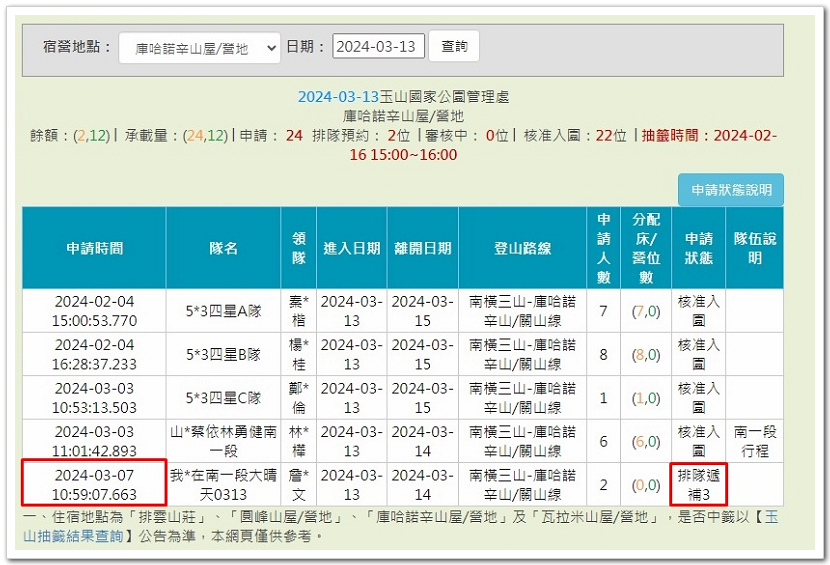This screenshot has width=830, height=565.
Task: Click the 隊伍說明 column header
Action: (x=755, y=248)
